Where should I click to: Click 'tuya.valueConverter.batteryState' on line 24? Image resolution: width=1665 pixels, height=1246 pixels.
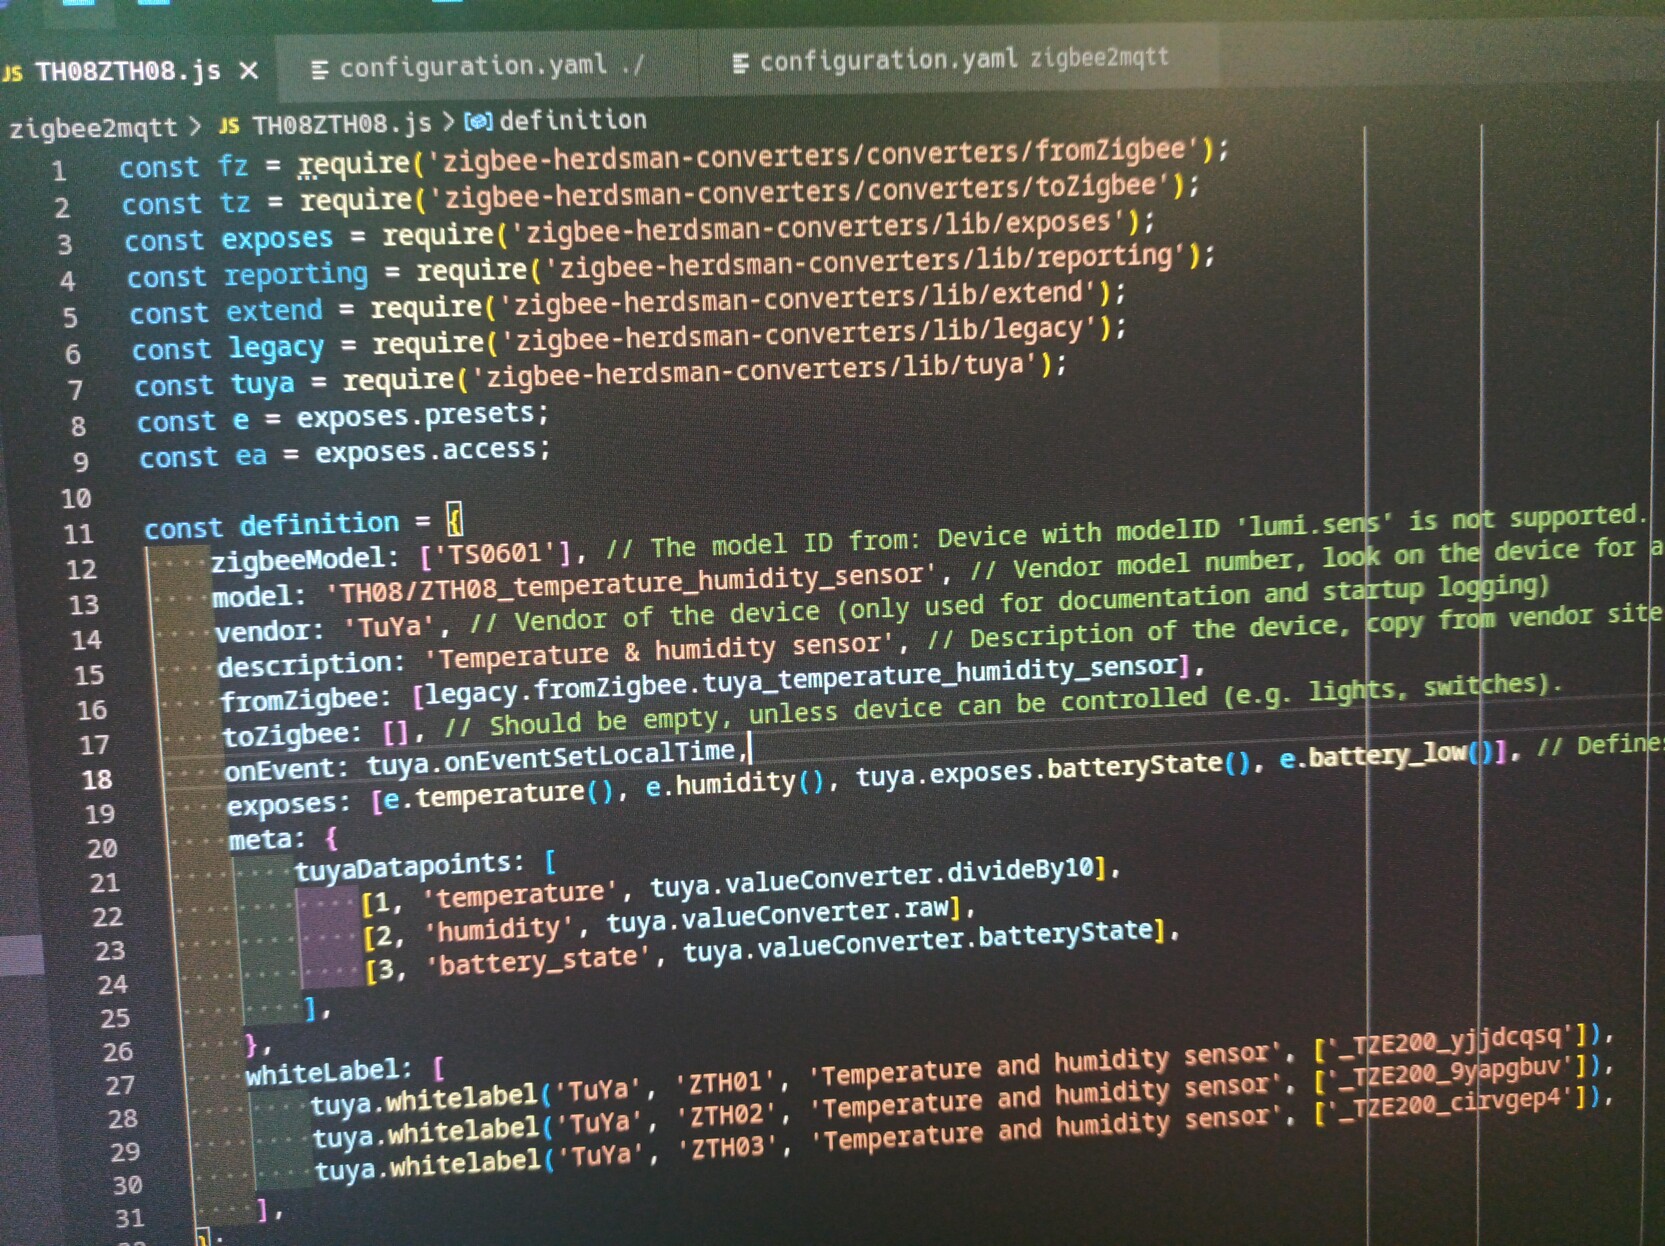(917, 941)
